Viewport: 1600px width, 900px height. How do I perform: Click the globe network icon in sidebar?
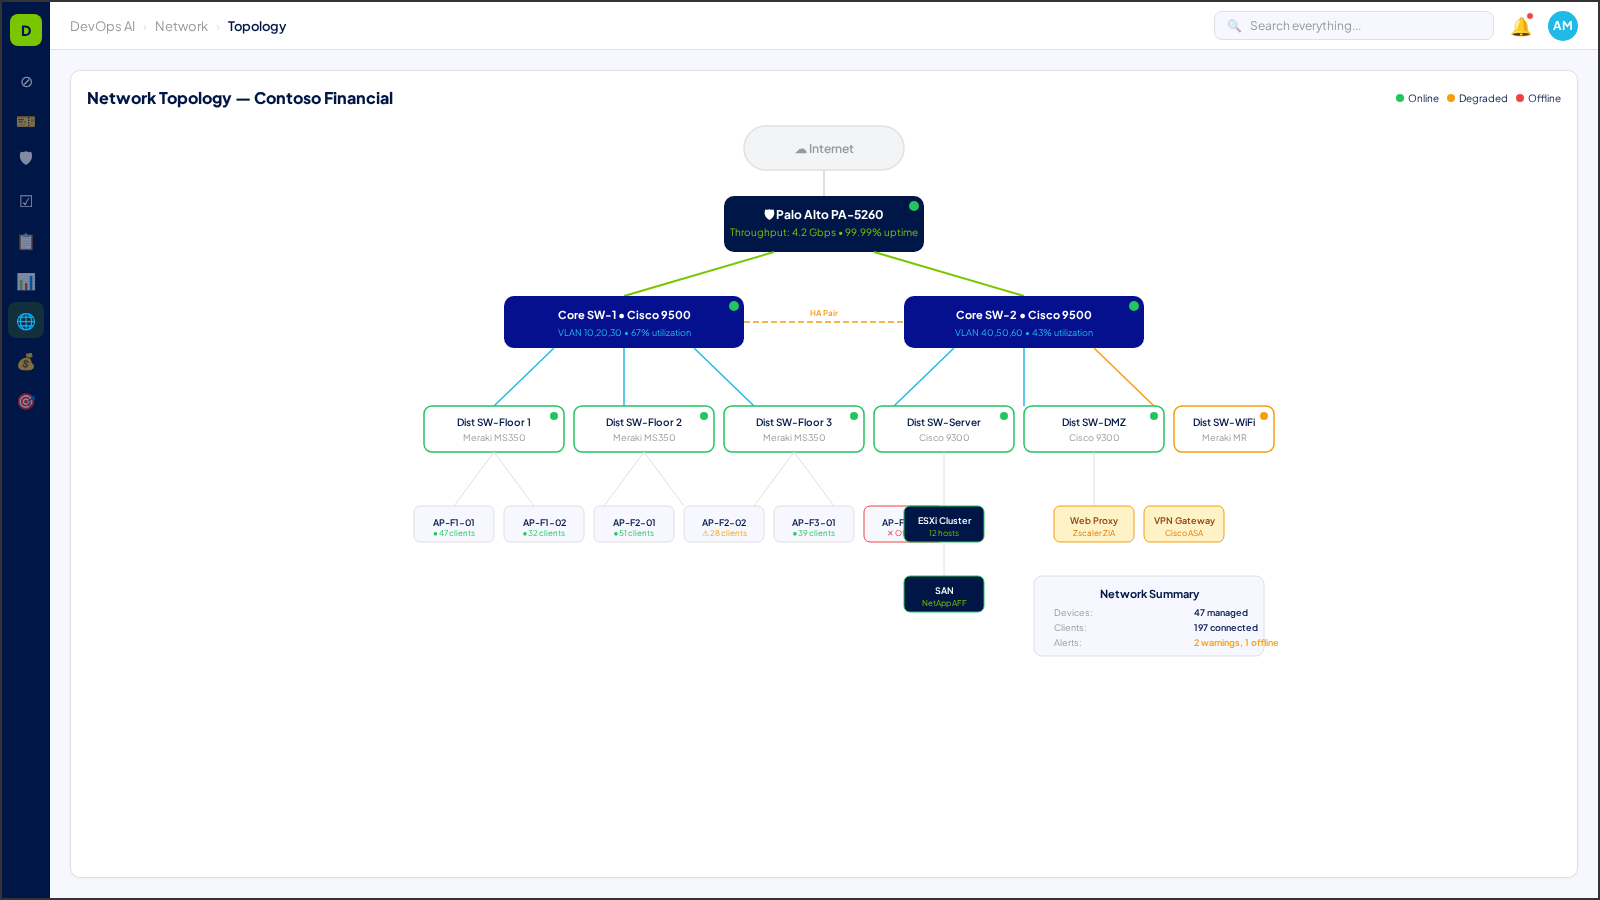coord(26,320)
